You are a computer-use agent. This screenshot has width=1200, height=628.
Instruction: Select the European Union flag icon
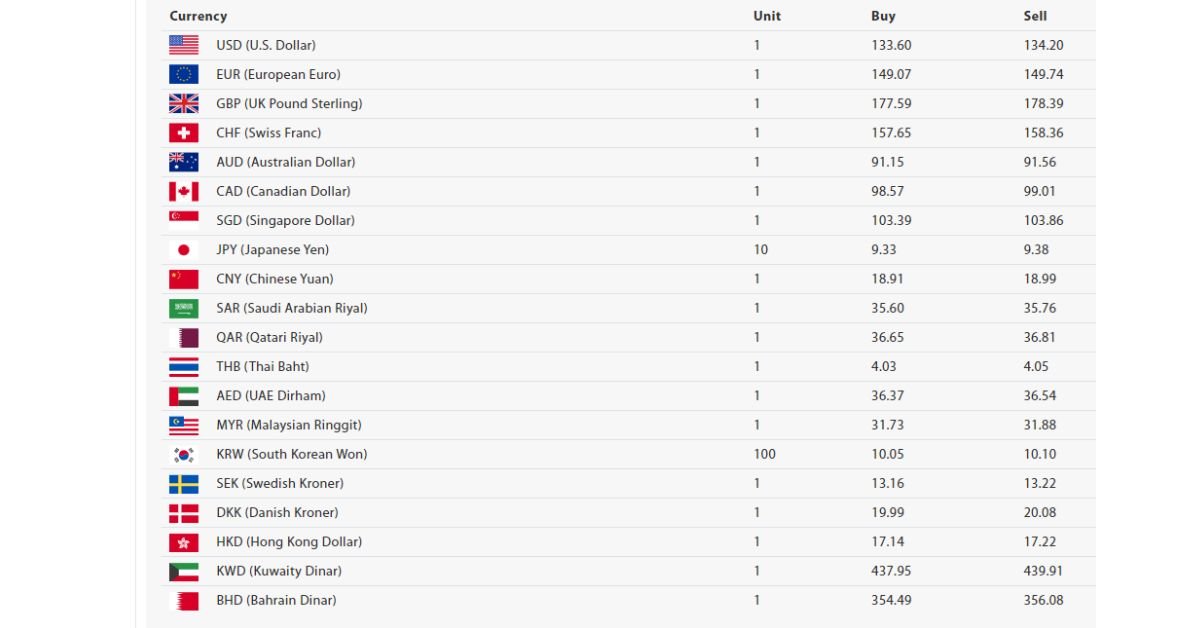coord(183,74)
